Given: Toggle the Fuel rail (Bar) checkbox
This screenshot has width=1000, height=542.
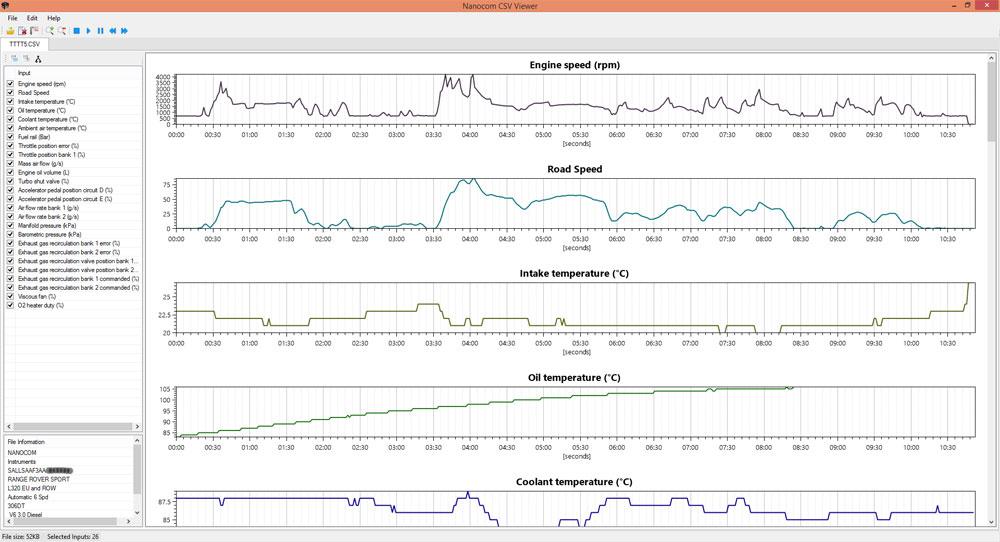Looking at the screenshot, I should (11, 137).
